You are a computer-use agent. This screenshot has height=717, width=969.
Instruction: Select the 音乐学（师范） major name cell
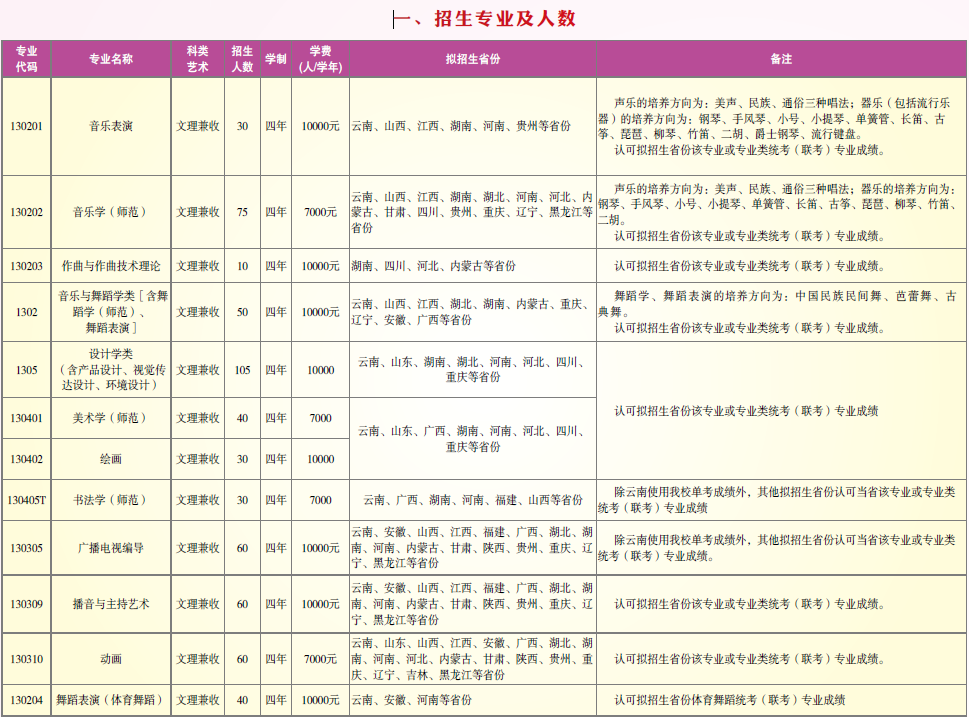point(111,212)
